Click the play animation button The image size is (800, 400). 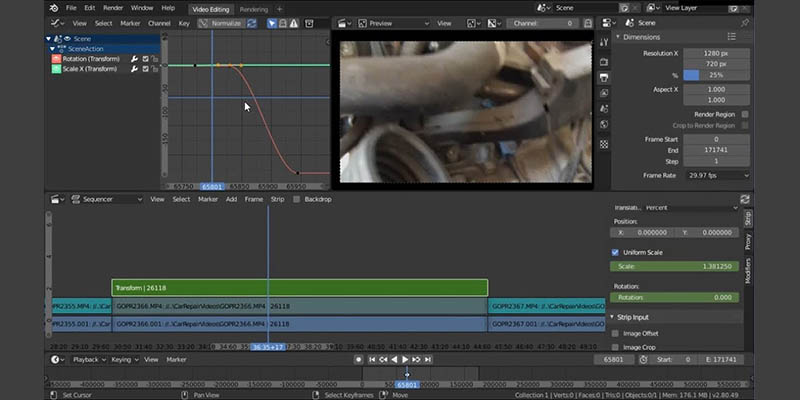pos(405,360)
